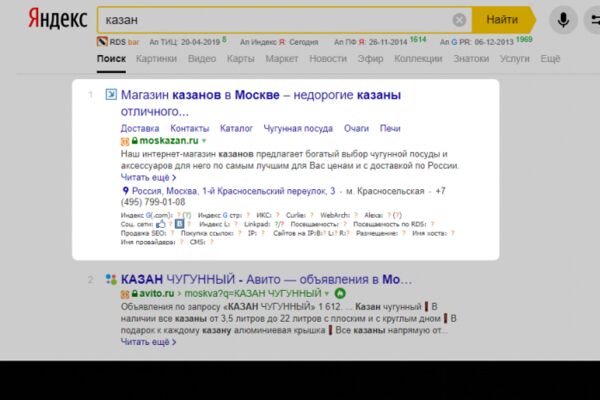Switch to the Видео tab
The height and width of the screenshot is (400, 600).
202,59
